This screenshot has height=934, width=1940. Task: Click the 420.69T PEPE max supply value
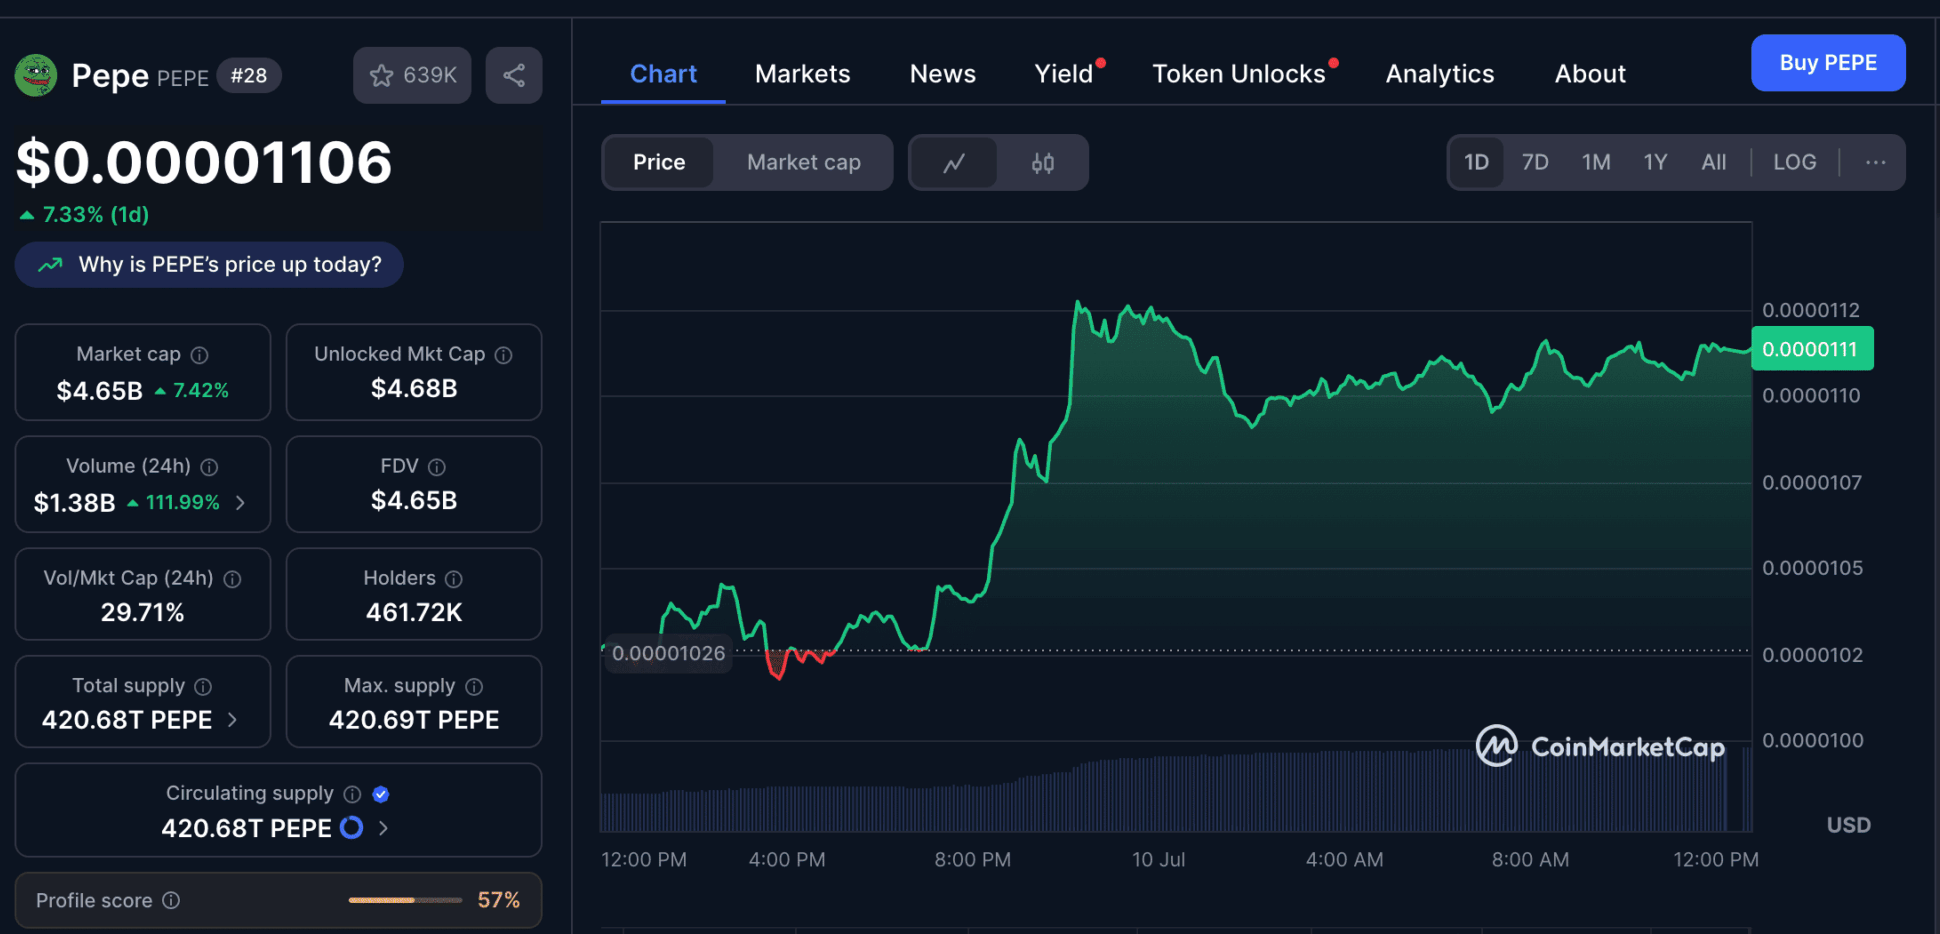(414, 720)
